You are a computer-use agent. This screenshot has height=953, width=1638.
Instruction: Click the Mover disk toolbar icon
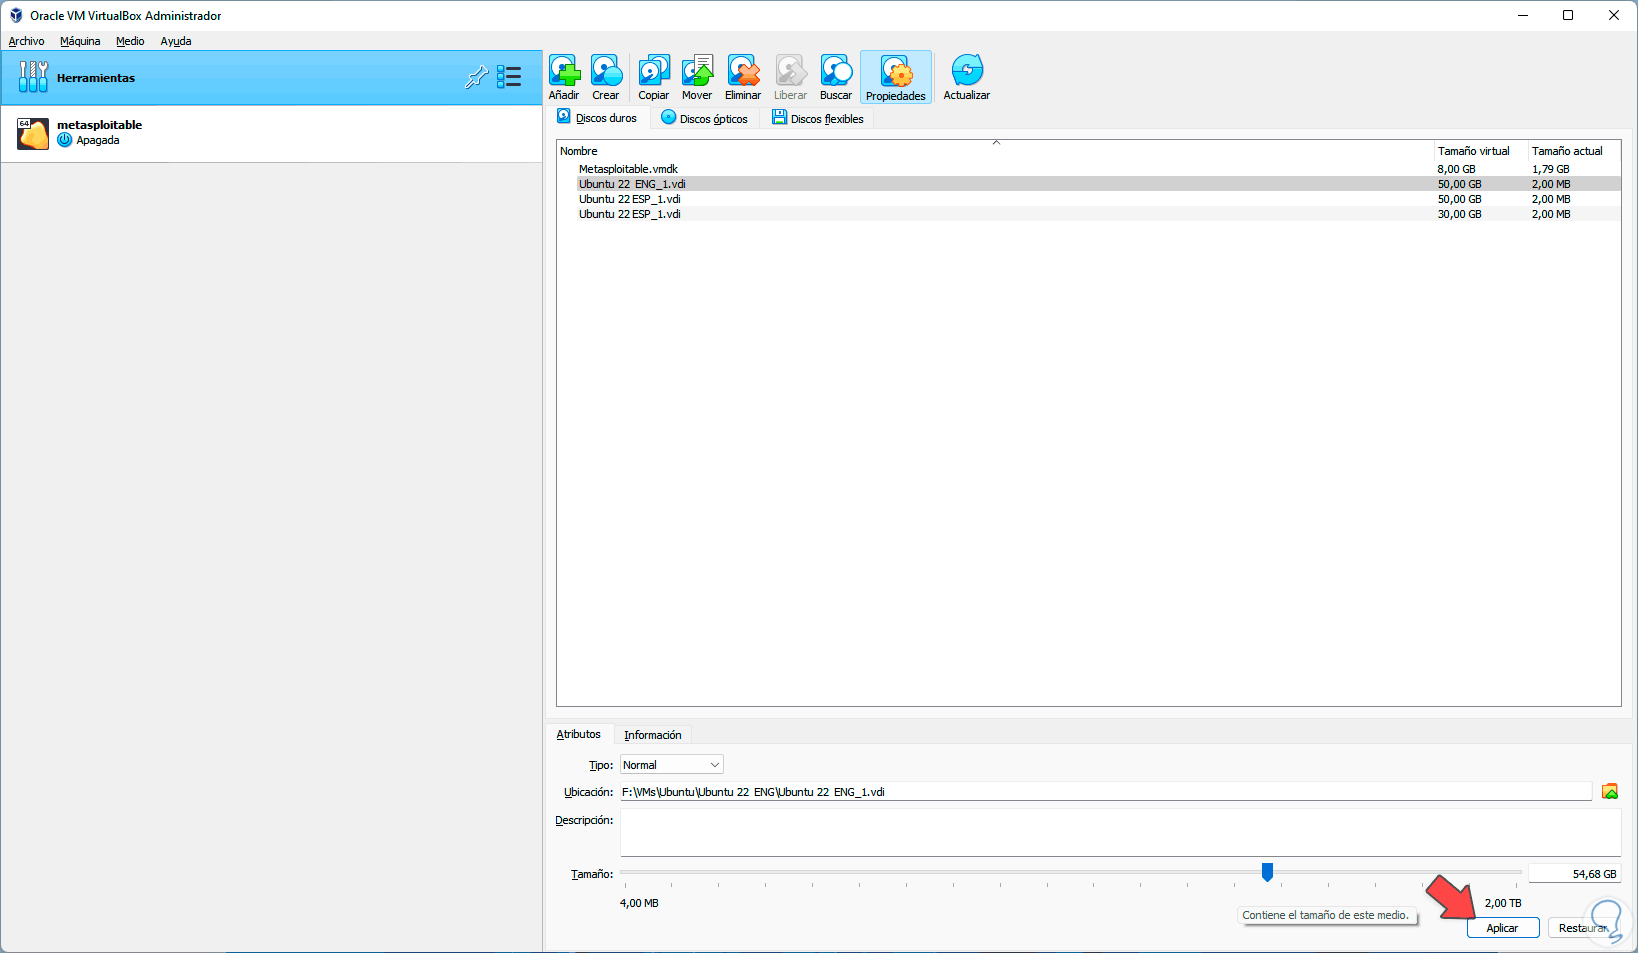pos(697,77)
